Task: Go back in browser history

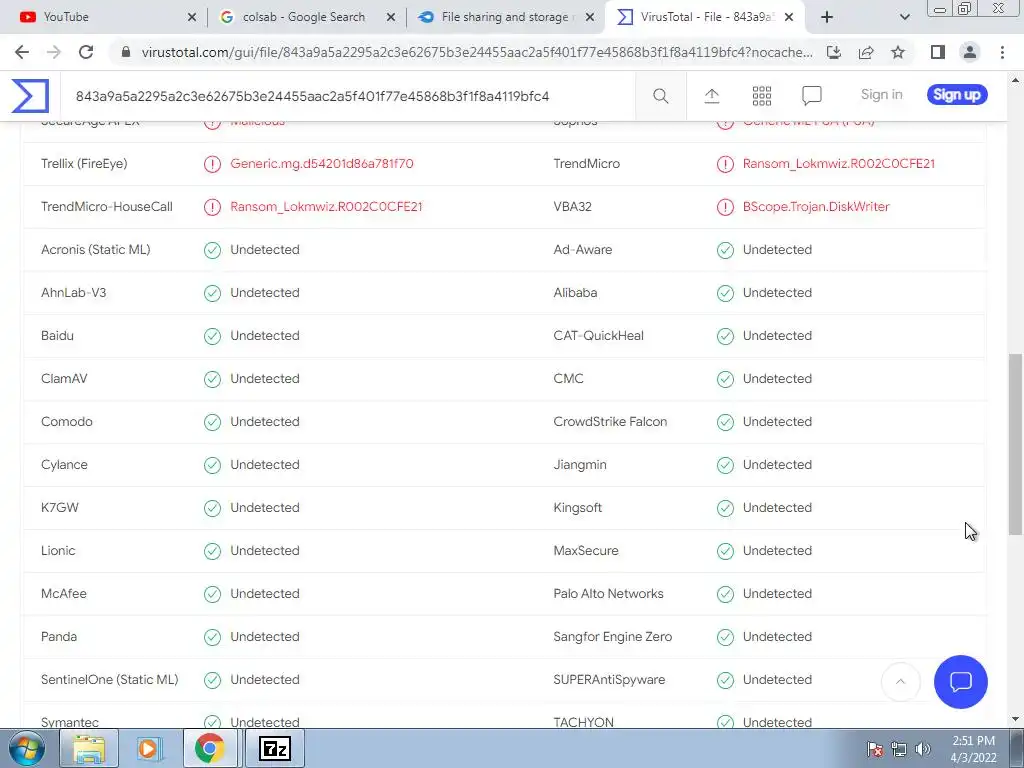Action: [x=22, y=52]
